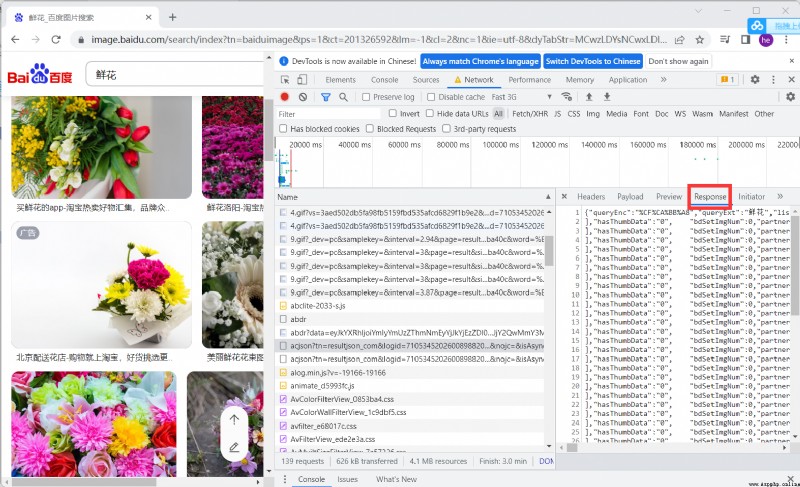Toggle the network filter funnel icon
This screenshot has width=800, height=487.
pyautogui.click(x=326, y=96)
